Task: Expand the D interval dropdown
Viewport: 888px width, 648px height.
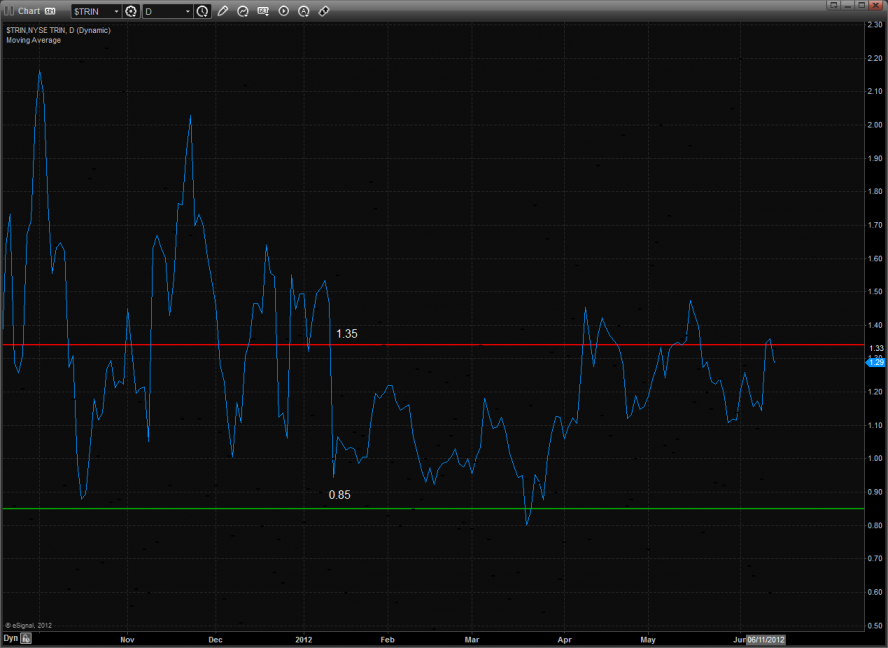Action: click(188, 12)
